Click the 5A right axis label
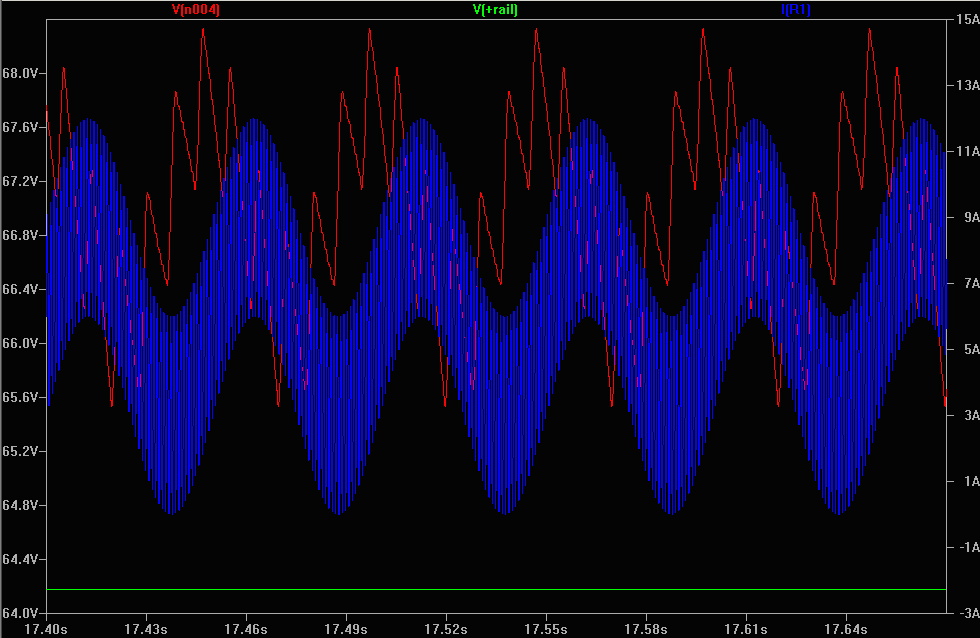Screen dimensions: 980x638 click(971, 349)
